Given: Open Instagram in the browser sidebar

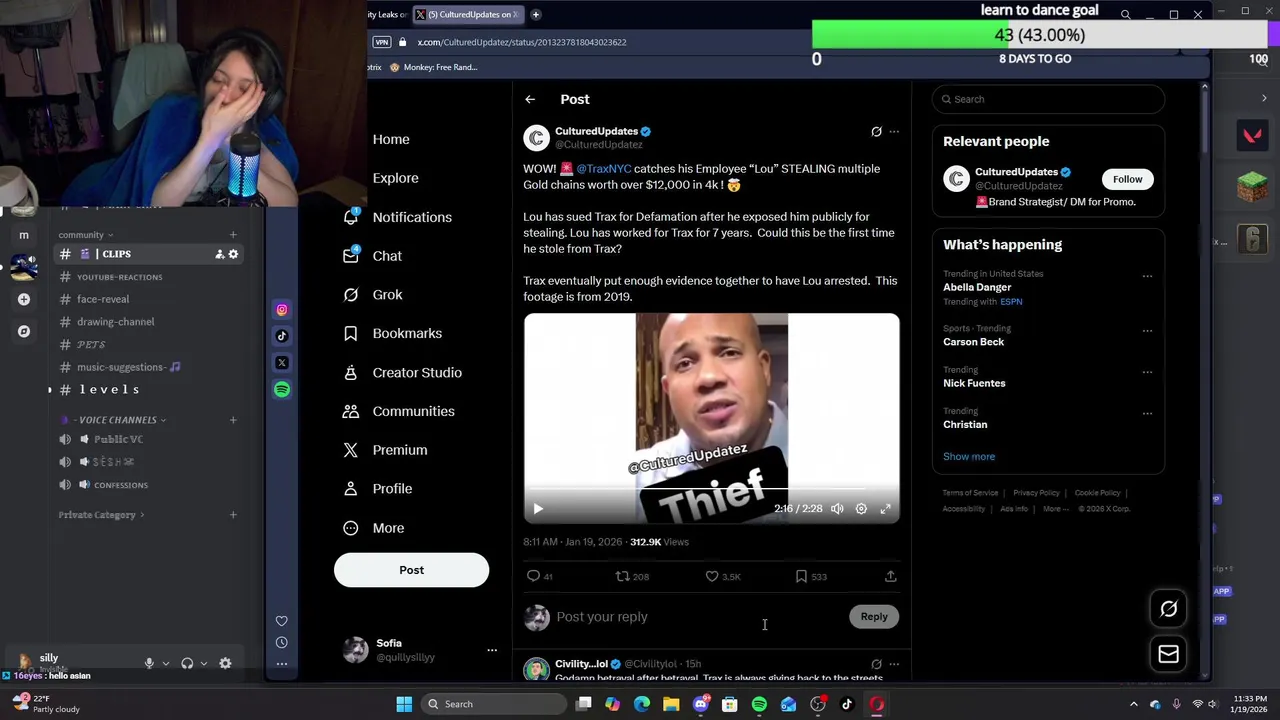Looking at the screenshot, I should coord(282,310).
